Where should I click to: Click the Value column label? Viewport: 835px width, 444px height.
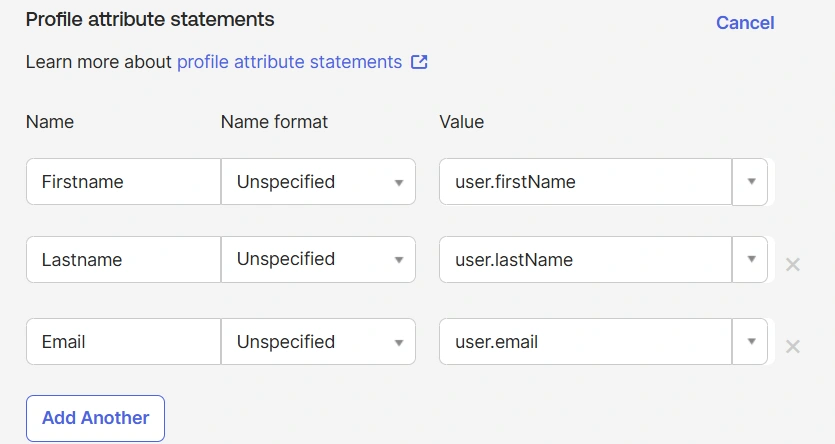[461, 122]
